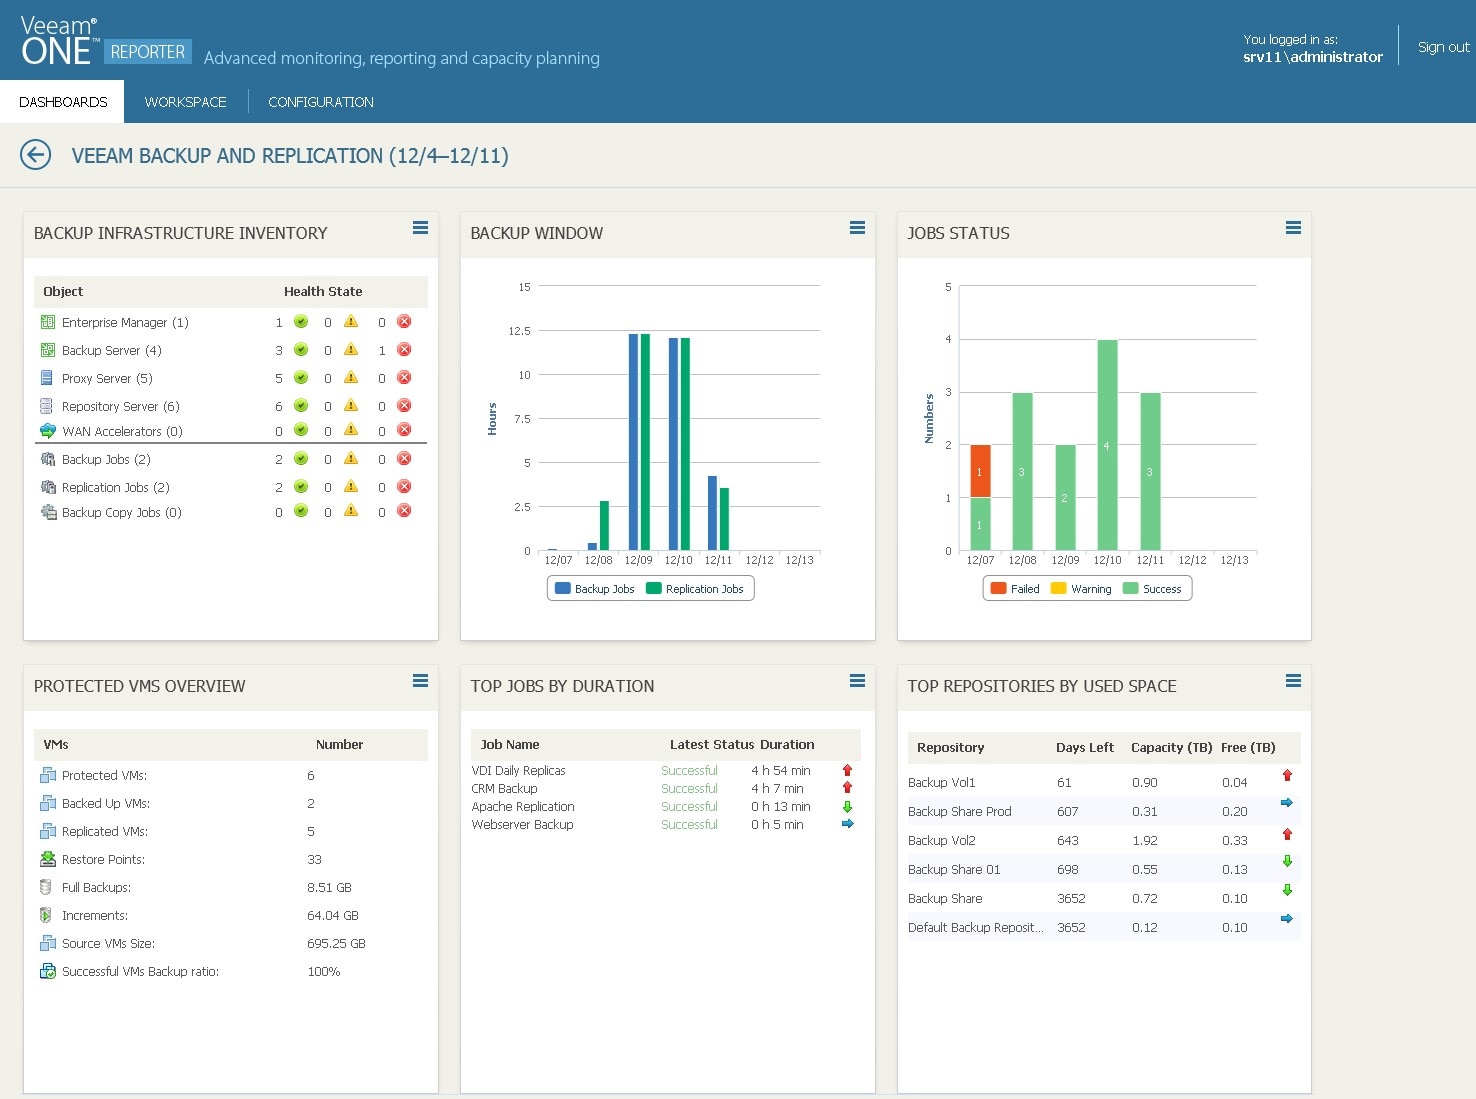Viewport: 1476px width, 1099px height.
Task: Open the Apache Replication job
Action: click(x=523, y=807)
